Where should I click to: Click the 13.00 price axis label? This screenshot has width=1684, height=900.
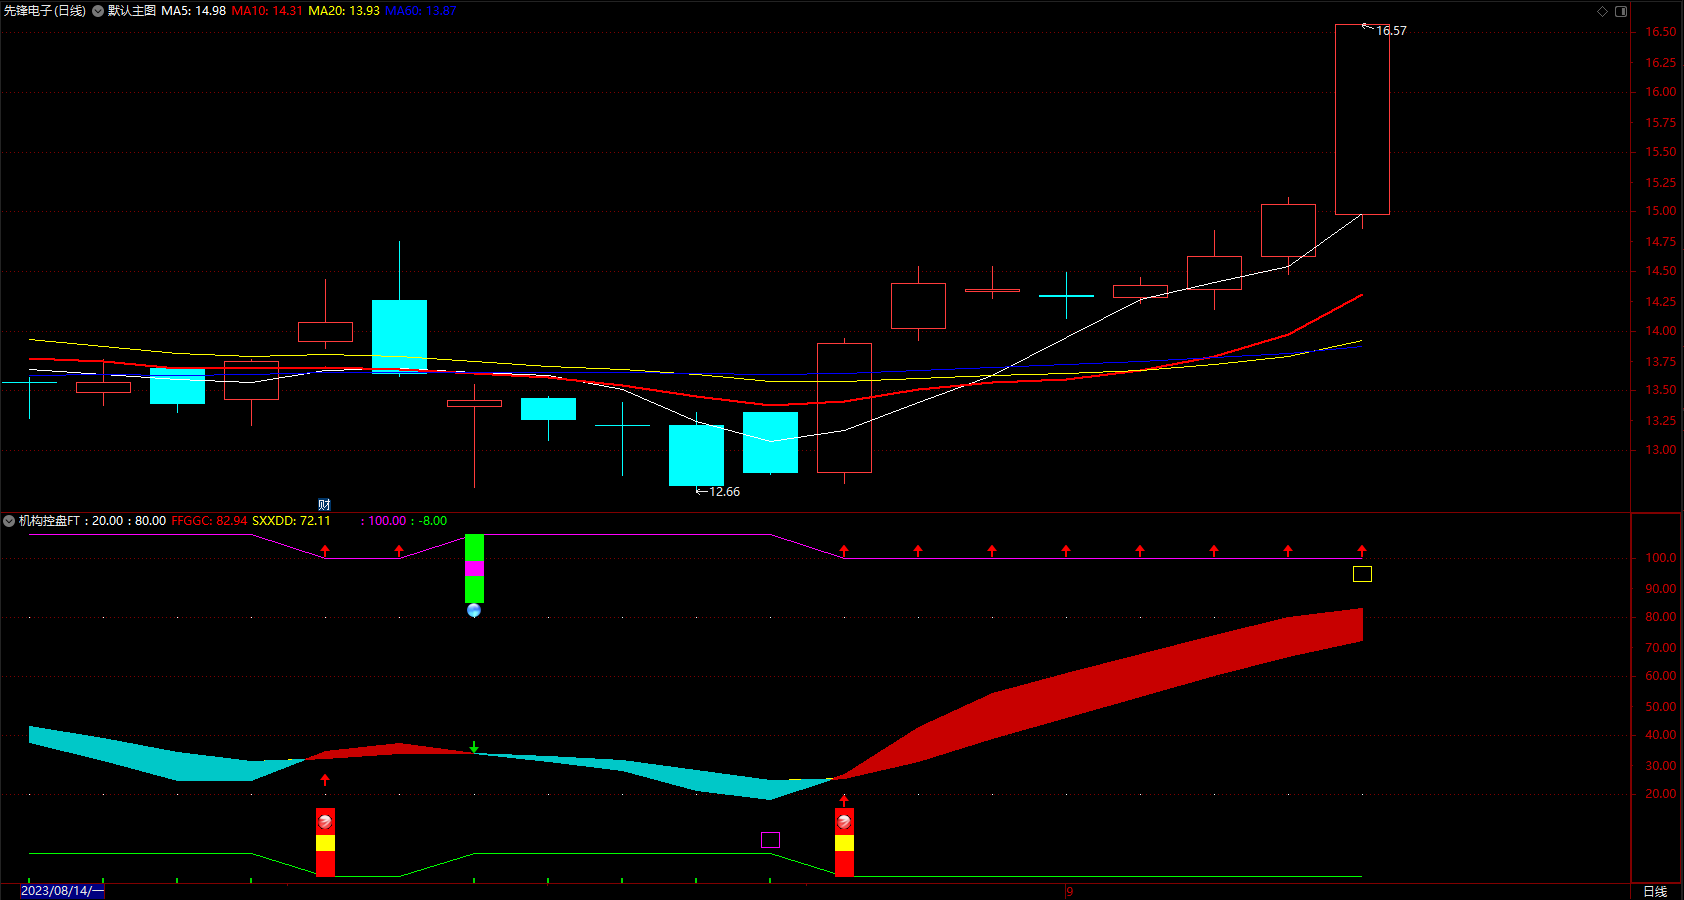tap(1661, 450)
